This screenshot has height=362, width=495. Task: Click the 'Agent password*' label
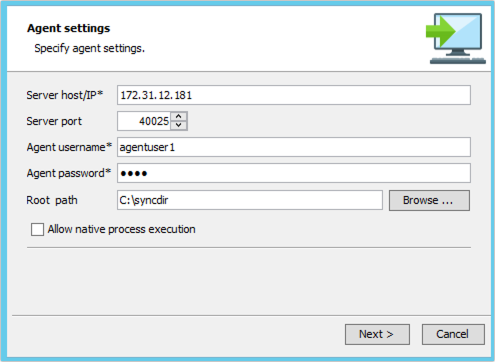click(69, 173)
